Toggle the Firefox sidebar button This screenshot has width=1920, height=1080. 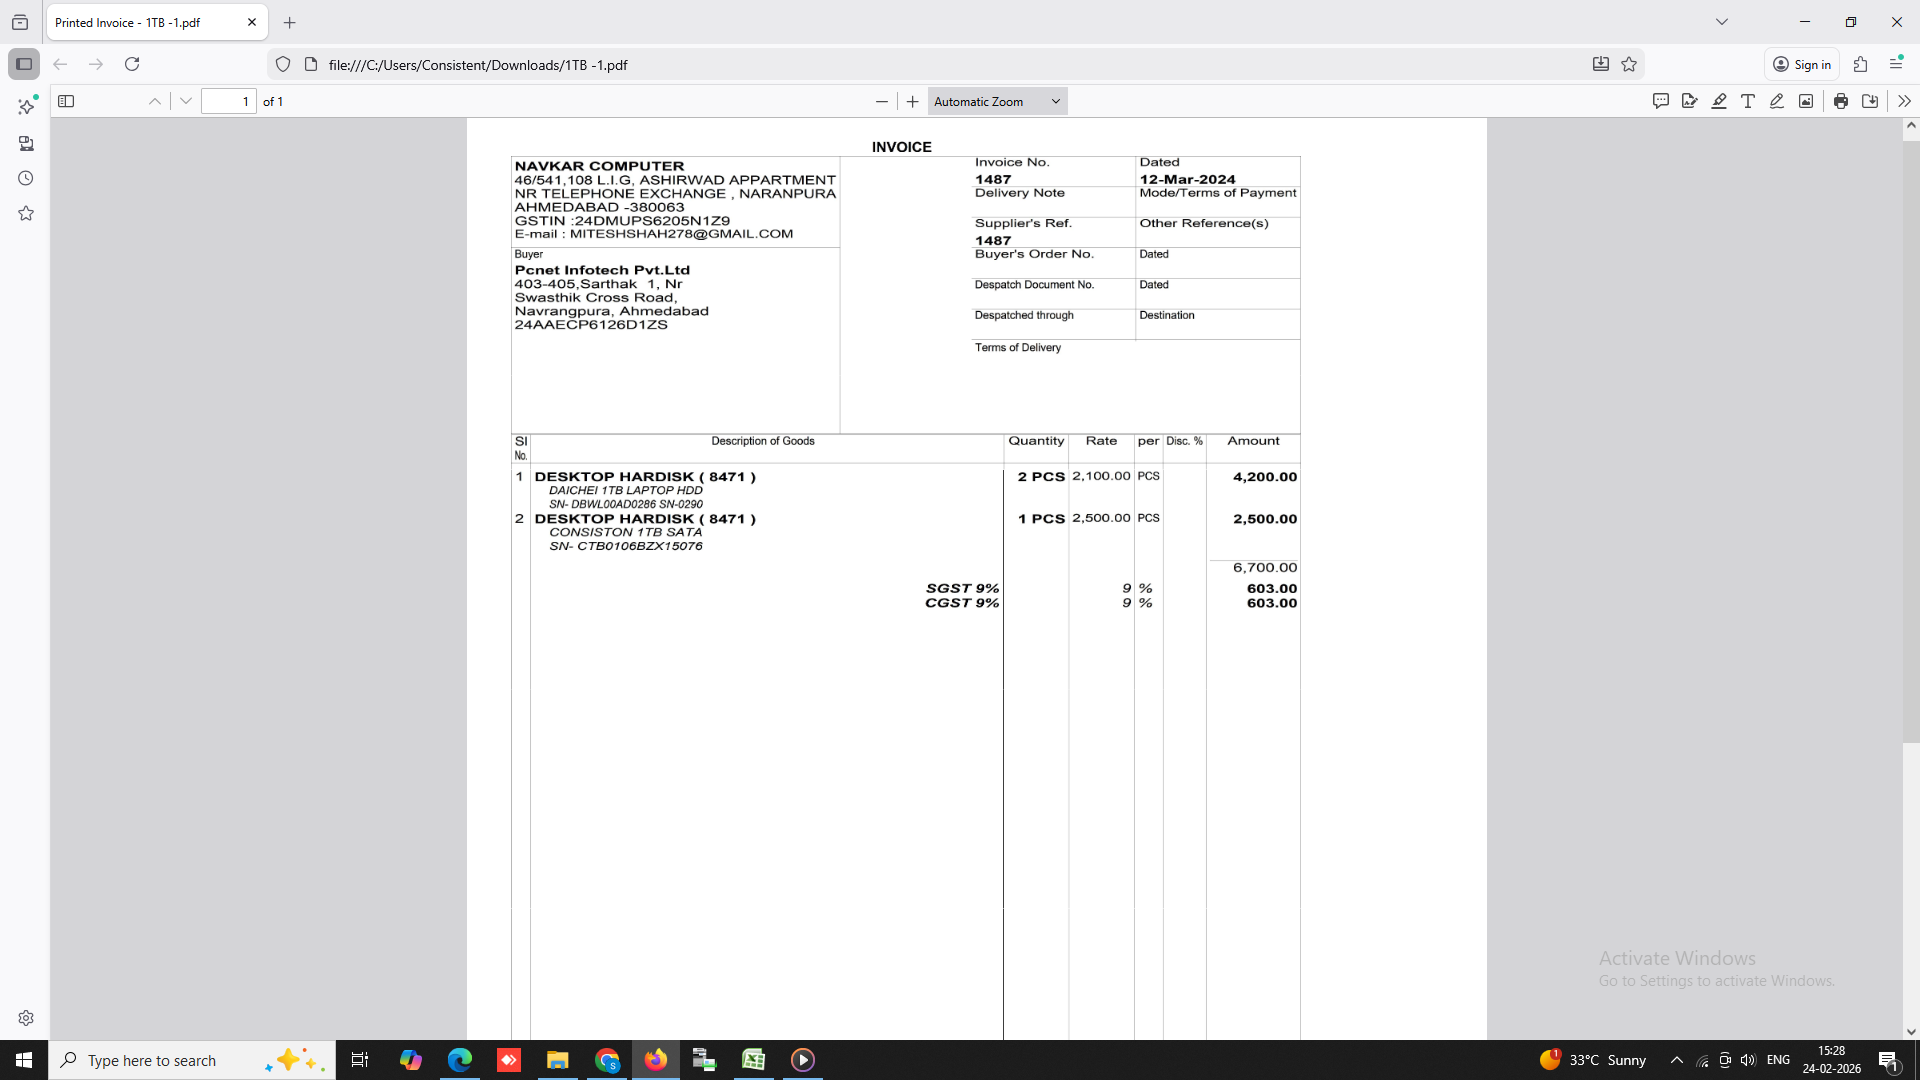pos(24,64)
